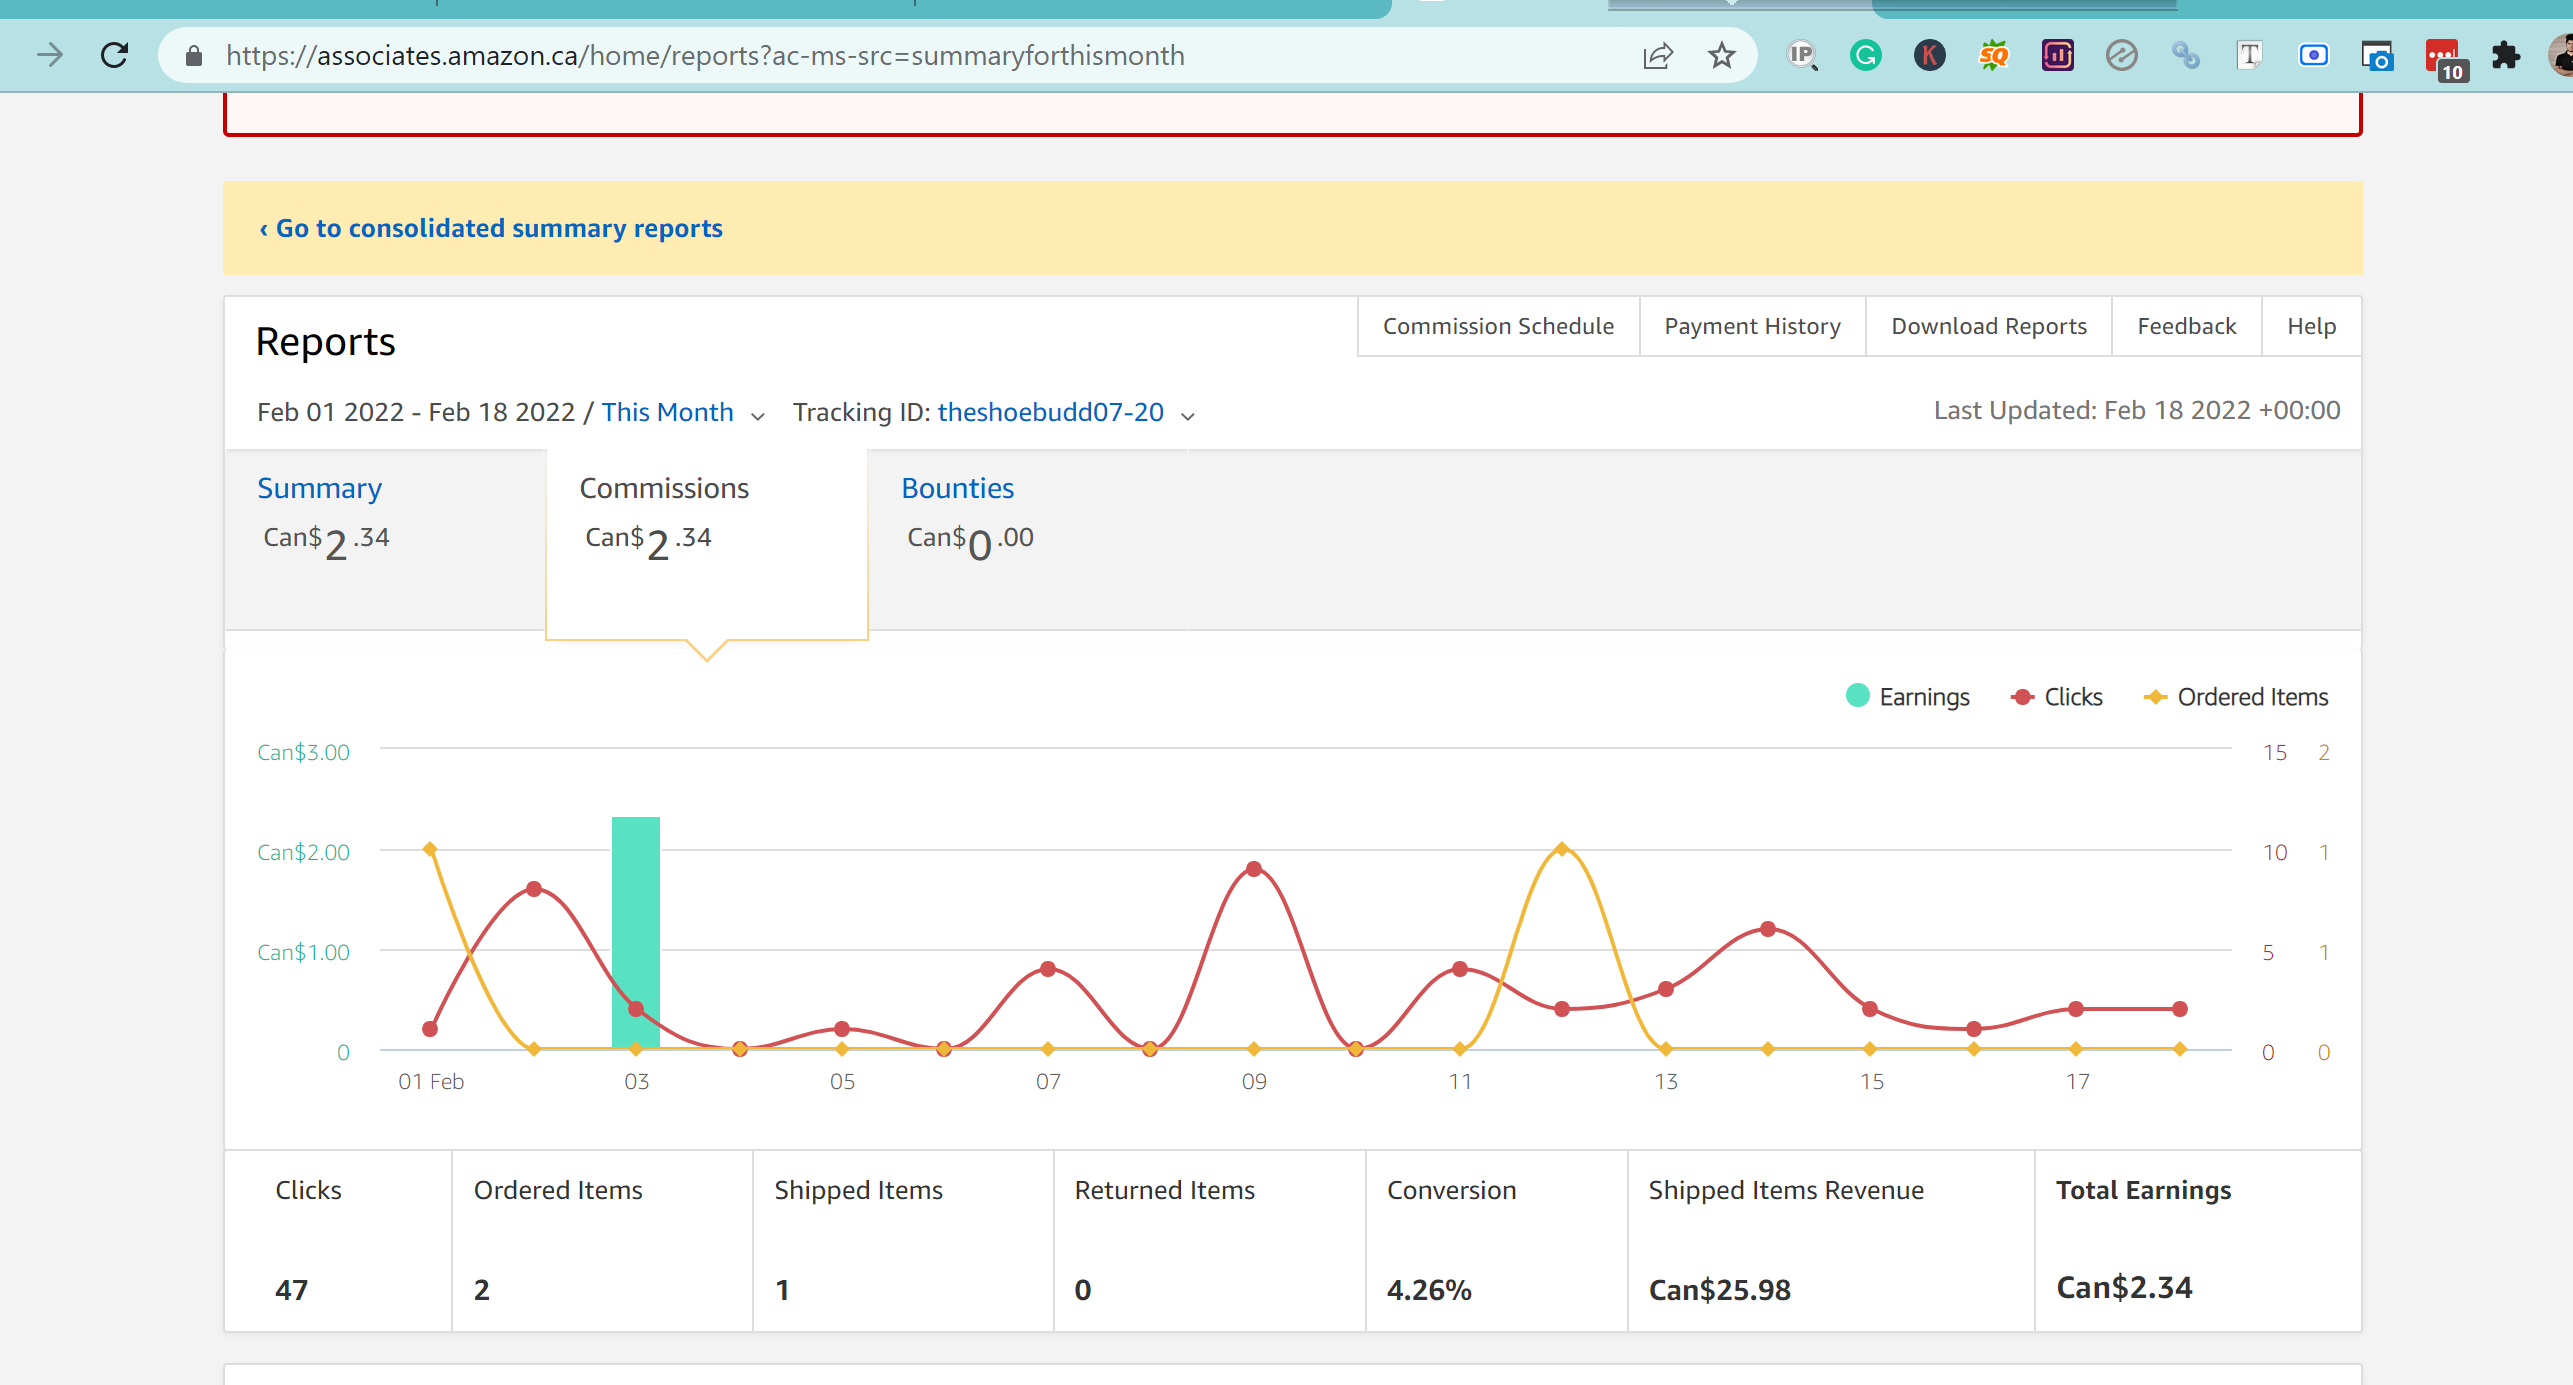Image resolution: width=2573 pixels, height=1385 pixels.
Task: Click the Clicks data point on Feb 14
Action: coord(1768,929)
